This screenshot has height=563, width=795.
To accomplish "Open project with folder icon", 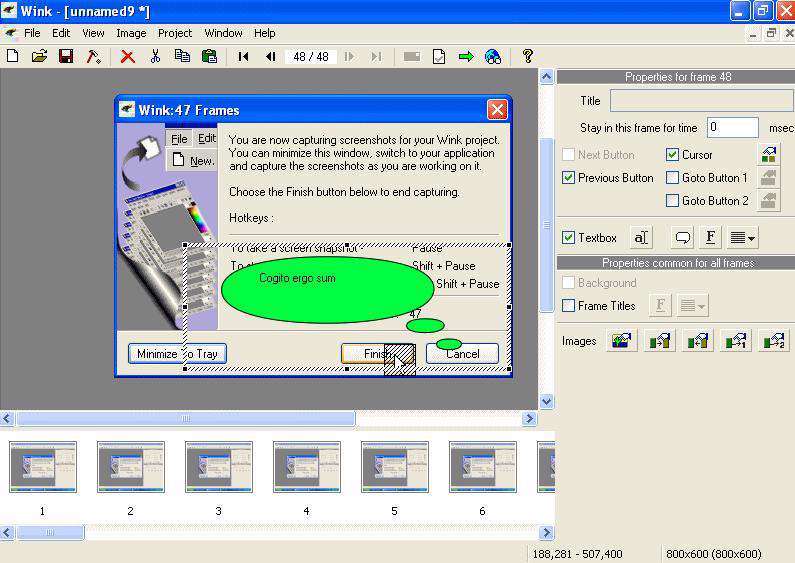I will (40, 56).
